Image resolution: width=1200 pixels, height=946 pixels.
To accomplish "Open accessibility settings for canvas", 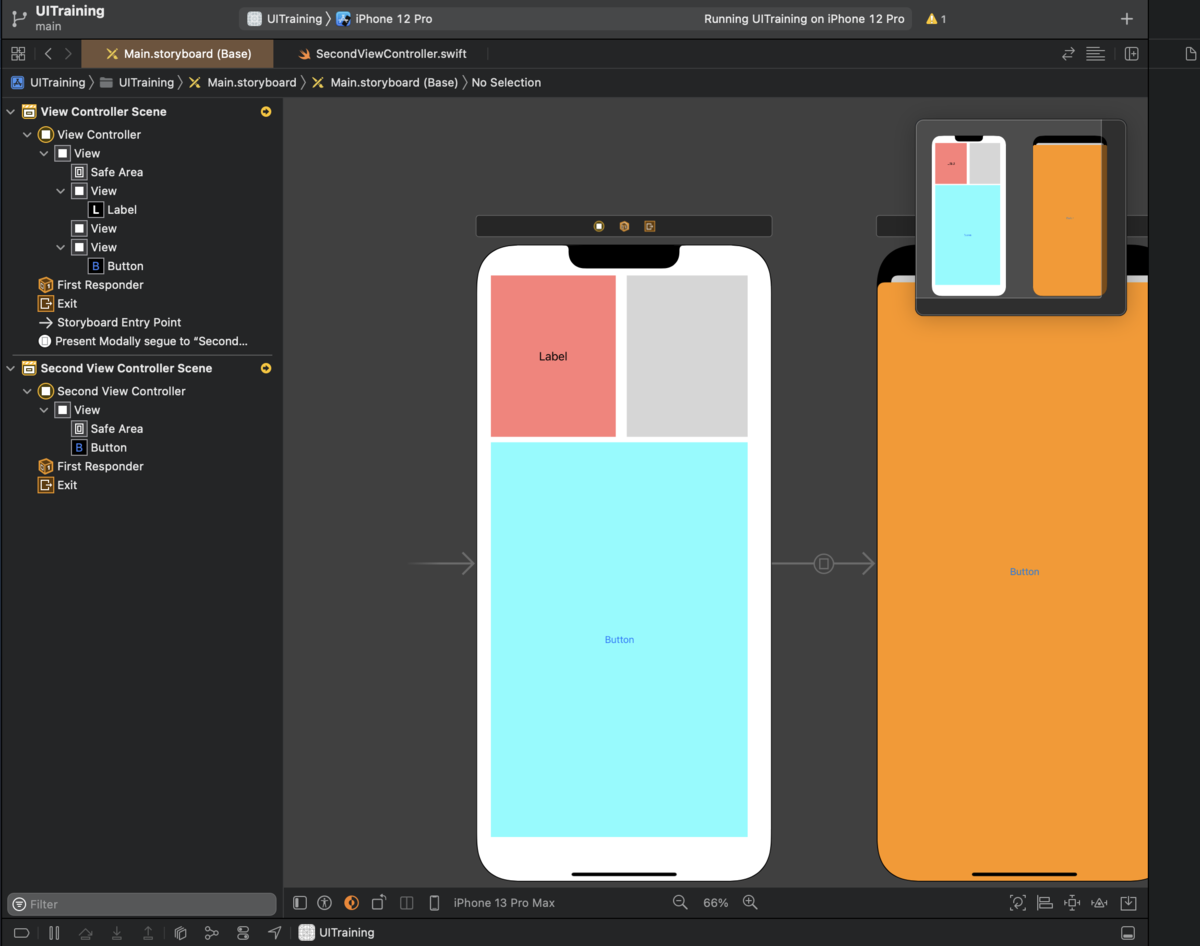I will [x=324, y=903].
